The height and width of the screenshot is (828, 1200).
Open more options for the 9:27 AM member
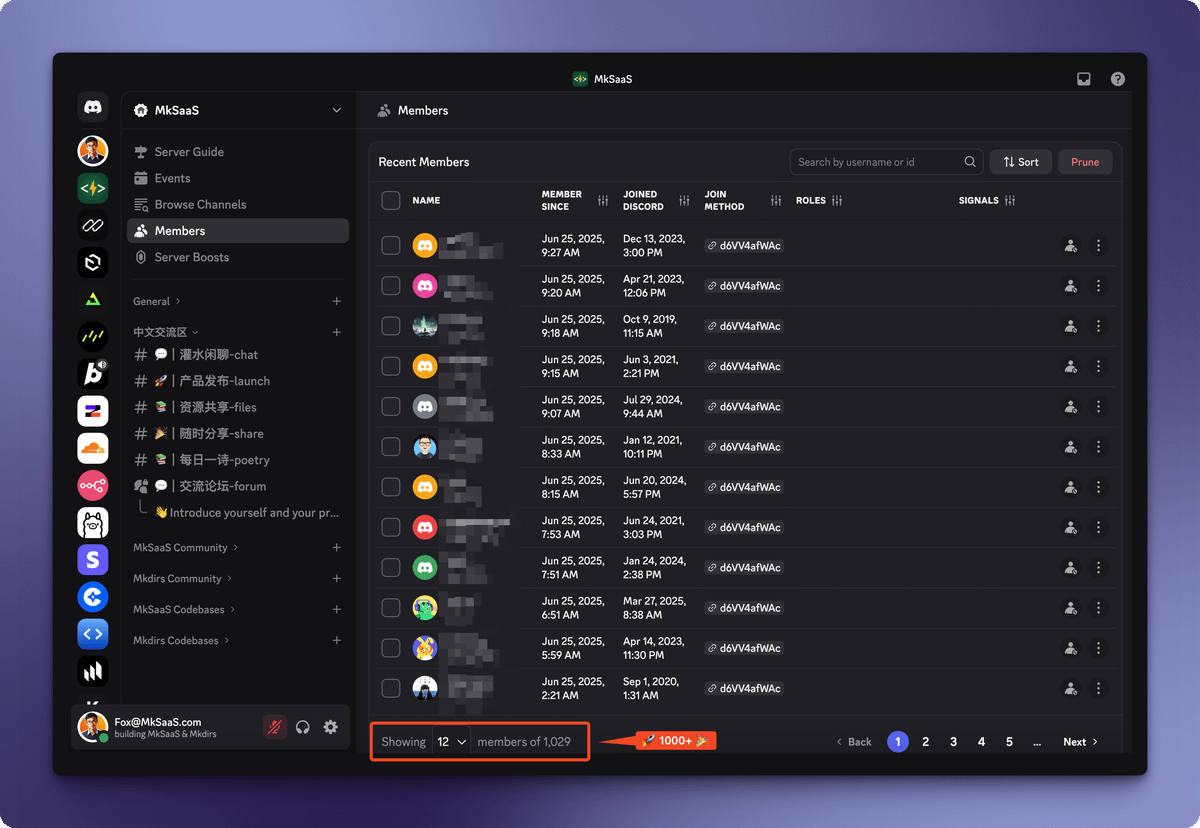pos(1099,245)
